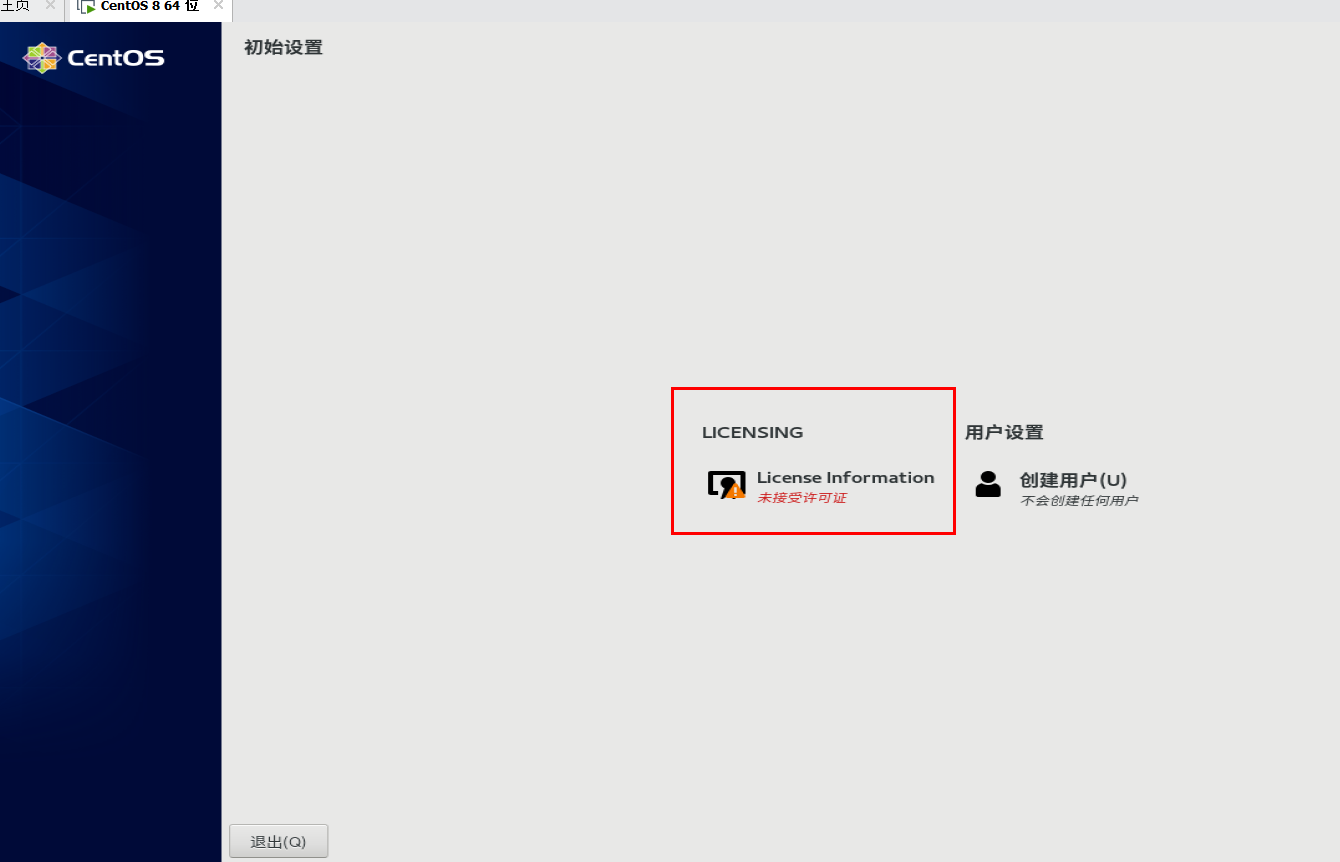The image size is (1340, 862).
Task: Click the CentOS logo in the sidebar
Action: coord(44,57)
